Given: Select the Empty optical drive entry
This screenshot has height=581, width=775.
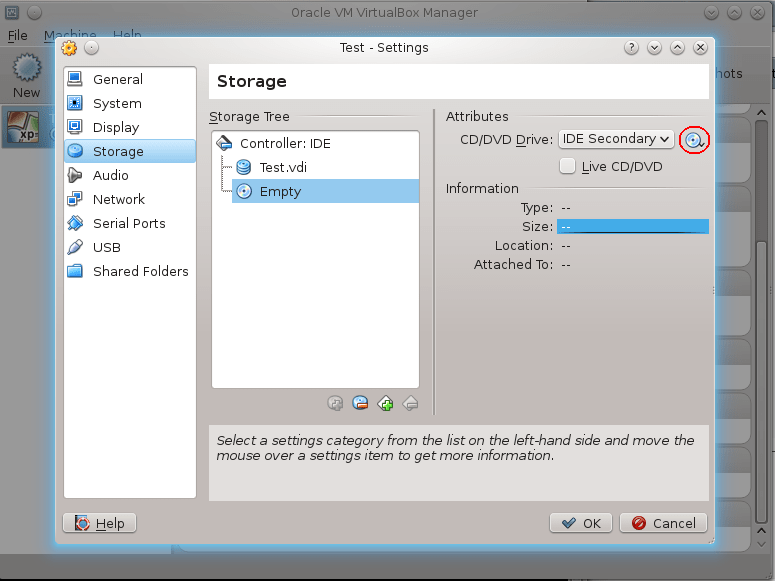Looking at the screenshot, I should [326, 191].
